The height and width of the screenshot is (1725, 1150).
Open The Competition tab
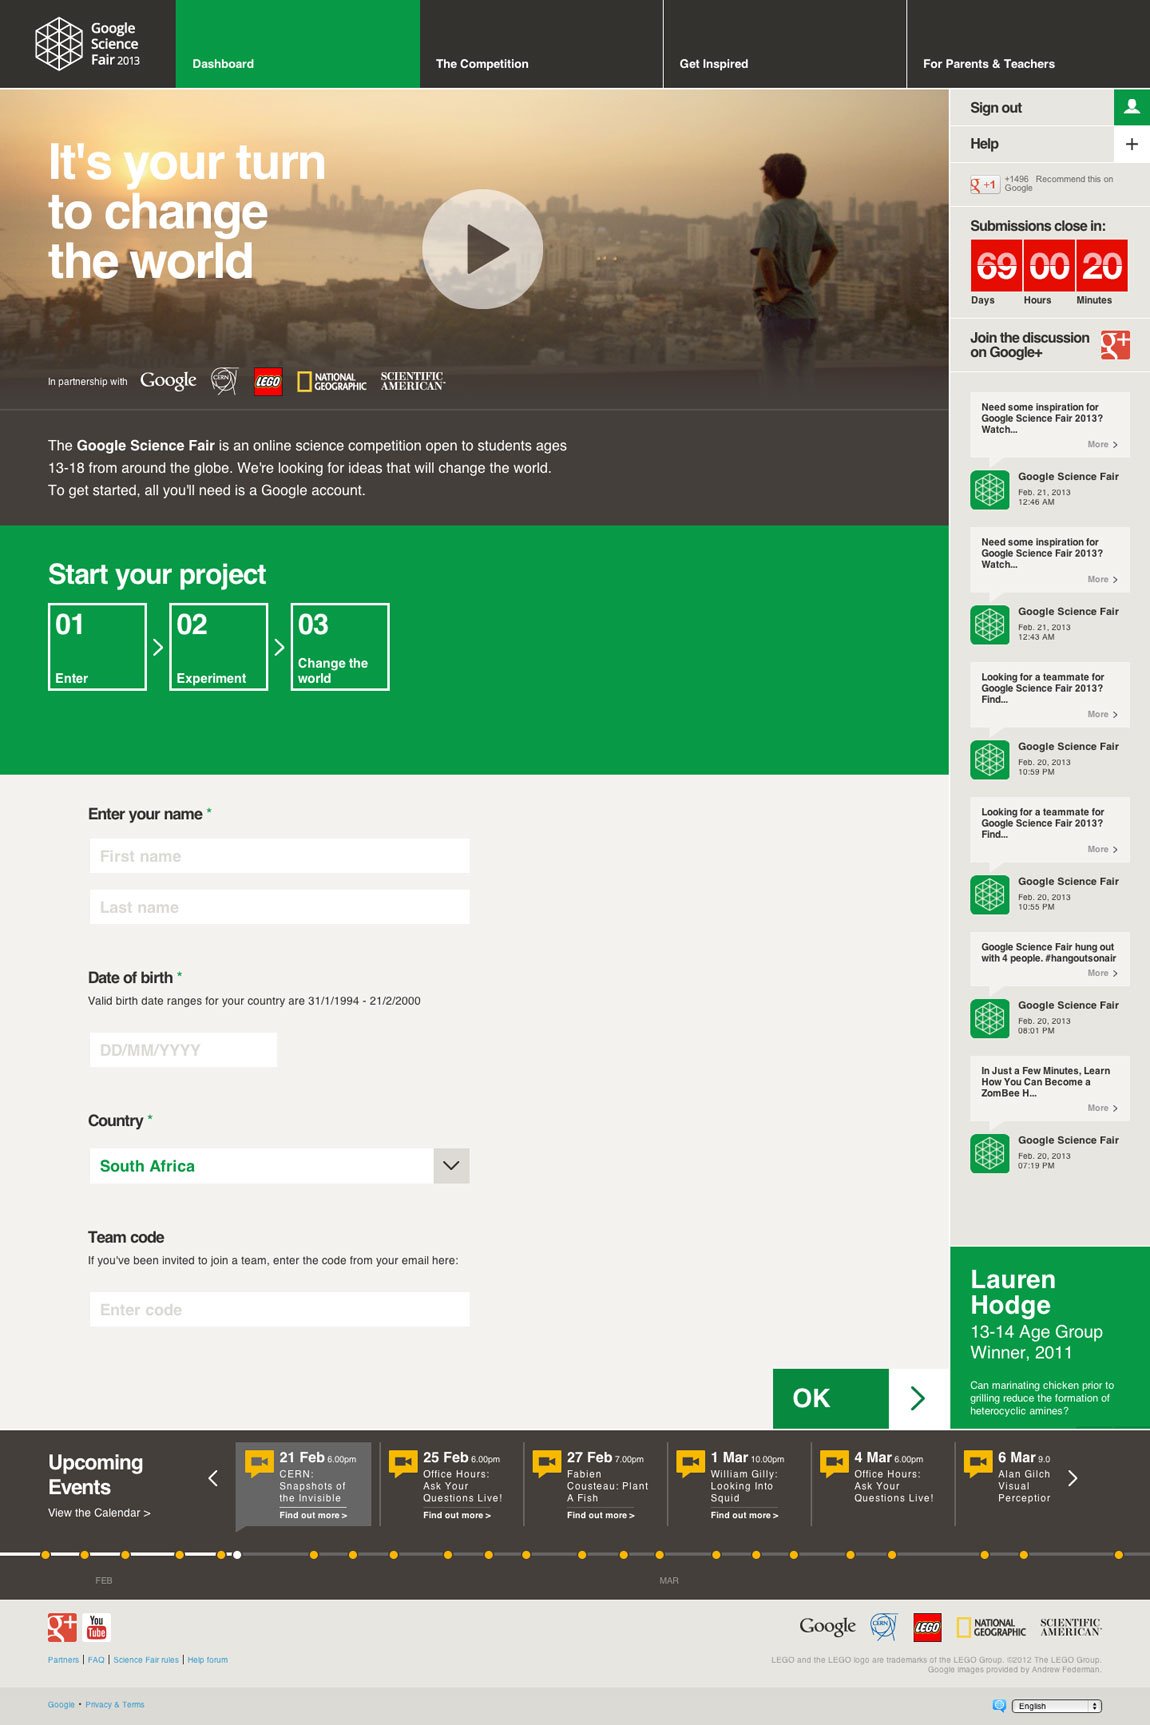541,44
